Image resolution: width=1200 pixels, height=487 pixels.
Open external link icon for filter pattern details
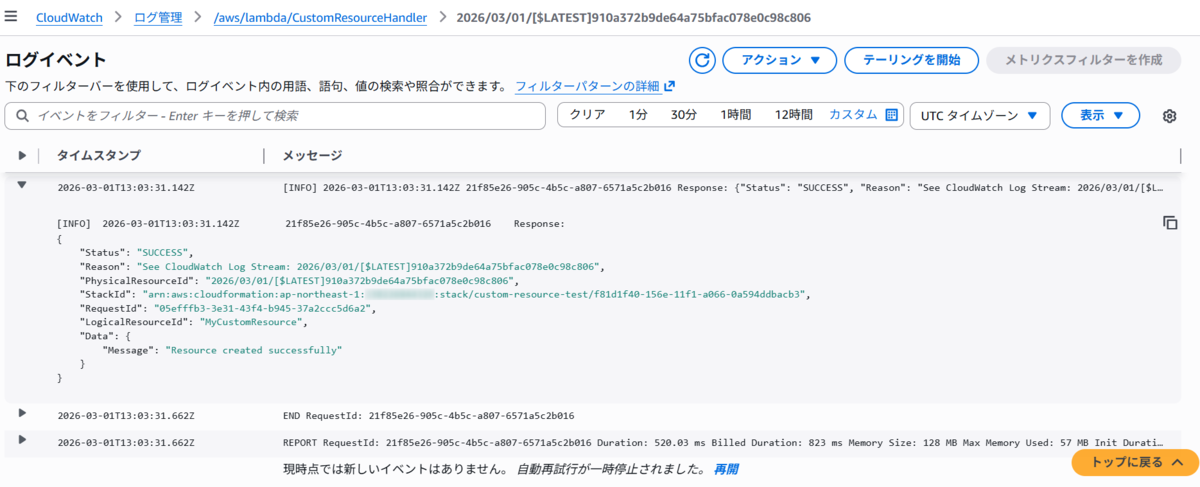669,87
